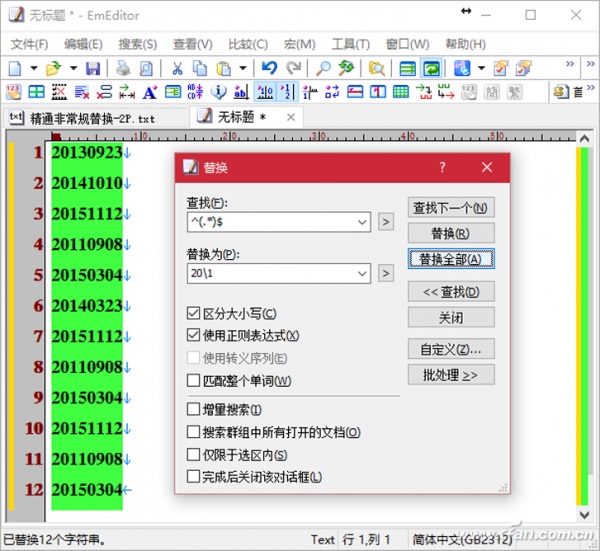Click the Find in Files icon
Image resolution: width=600 pixels, height=551 pixels.
(377, 68)
